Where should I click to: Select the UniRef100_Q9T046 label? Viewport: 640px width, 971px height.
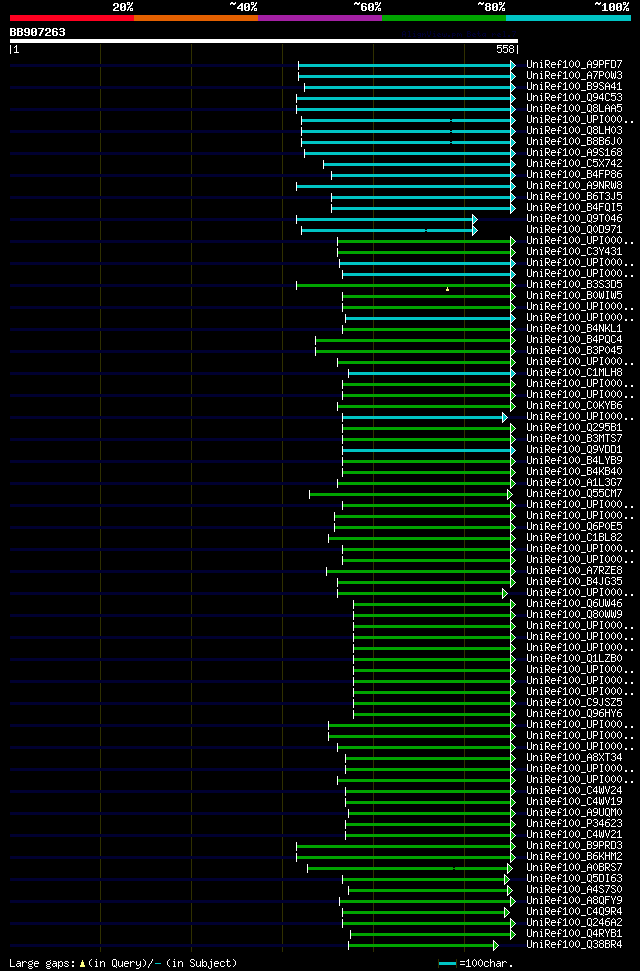click(574, 219)
